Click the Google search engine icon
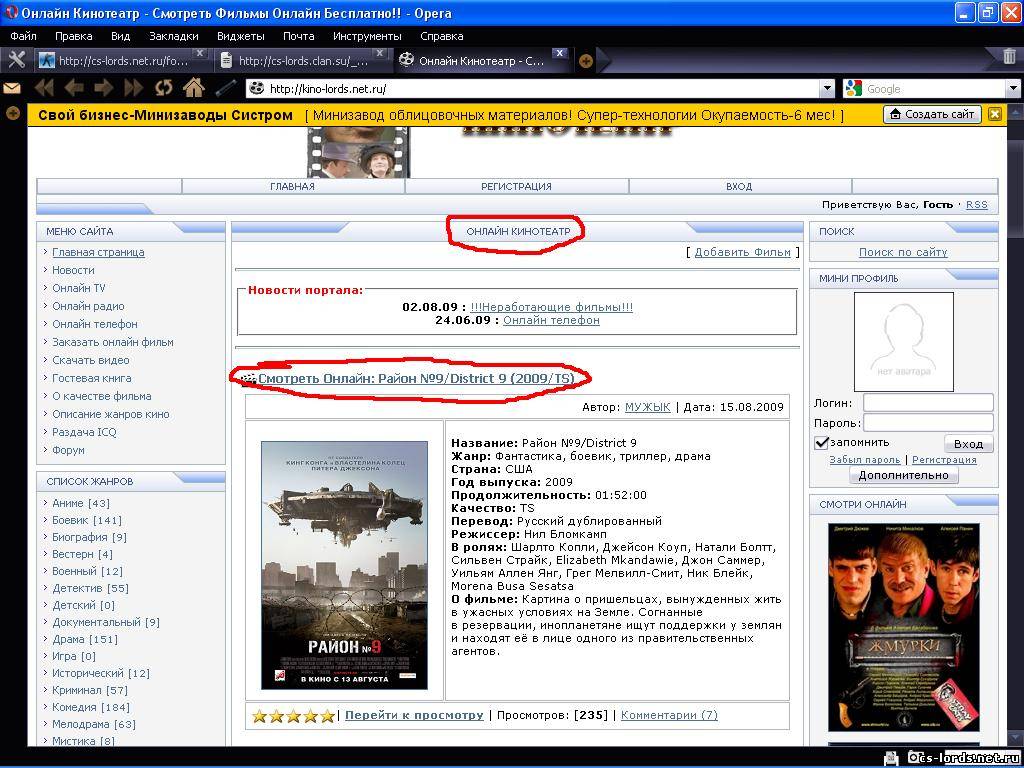The height and width of the screenshot is (768, 1024). click(x=854, y=88)
